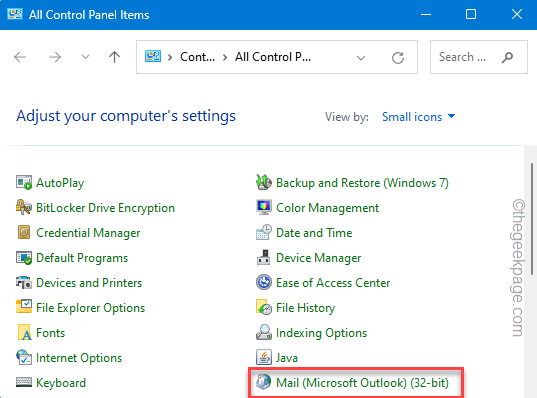537x398 pixels.
Task: Click the Search Control Panel input field
Action: pos(478,57)
